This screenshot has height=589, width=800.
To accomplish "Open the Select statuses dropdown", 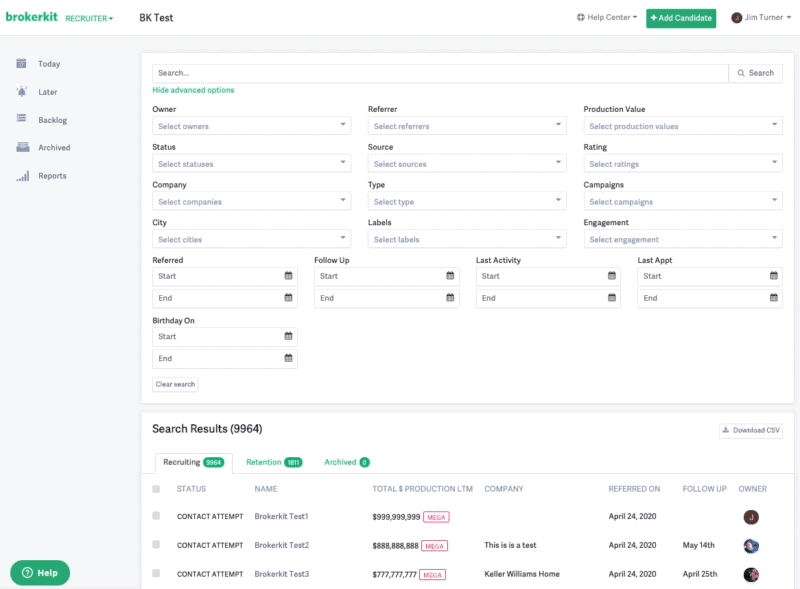I will (x=252, y=163).
